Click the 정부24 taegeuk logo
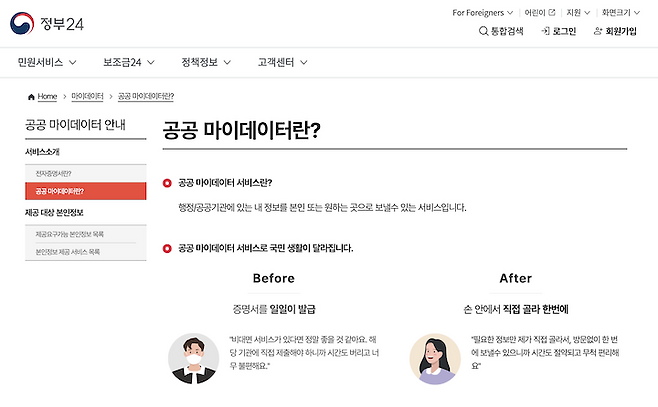Image resolution: width=658 pixels, height=407 pixels. point(22,23)
